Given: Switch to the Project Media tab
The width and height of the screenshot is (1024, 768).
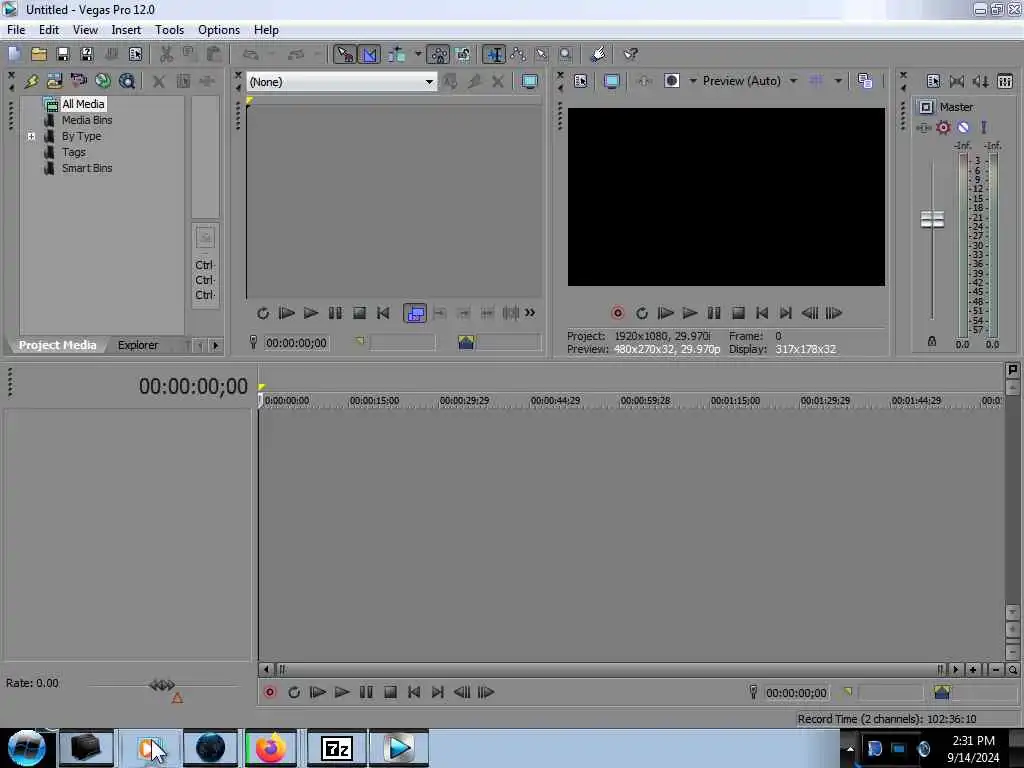Looking at the screenshot, I should pos(57,345).
